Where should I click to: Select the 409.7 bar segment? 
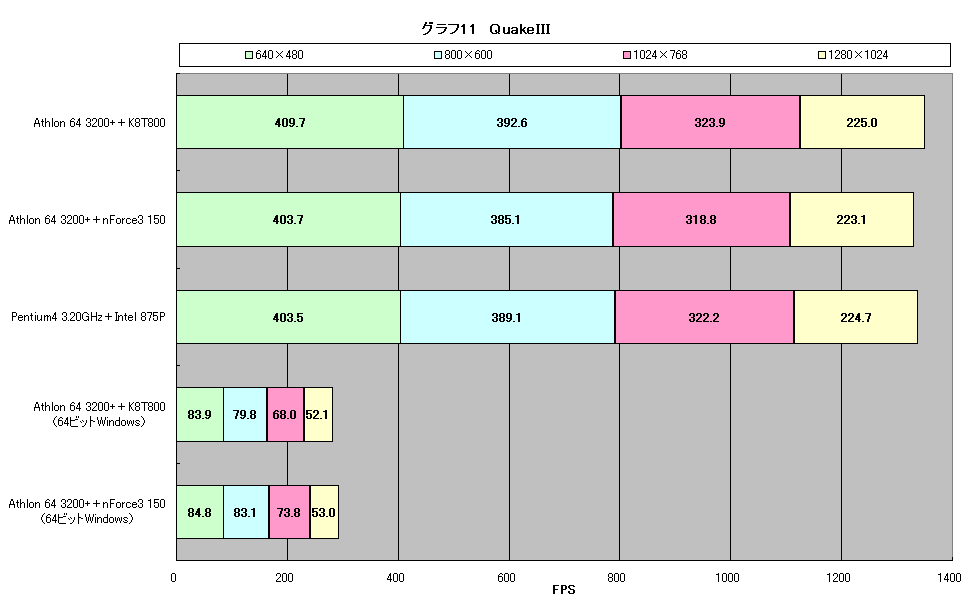pos(290,122)
